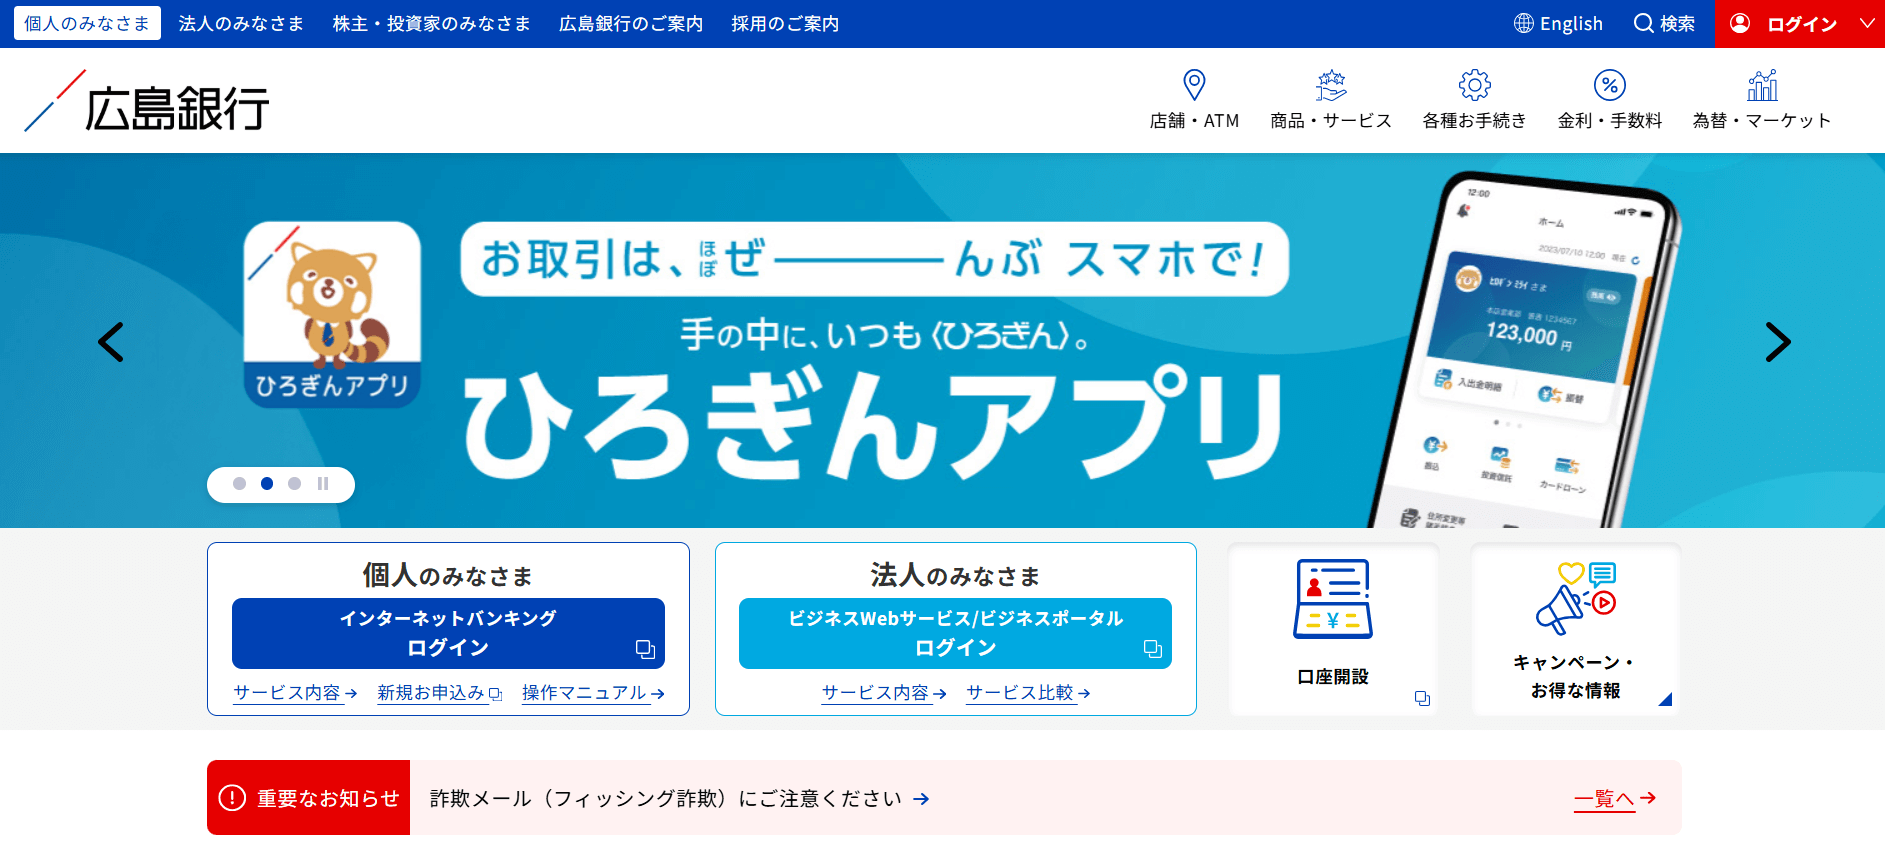Image resolution: width=1885 pixels, height=860 pixels.
Task: Open キャンペーン・お得な情報 megaphone icon
Action: 1575,598
